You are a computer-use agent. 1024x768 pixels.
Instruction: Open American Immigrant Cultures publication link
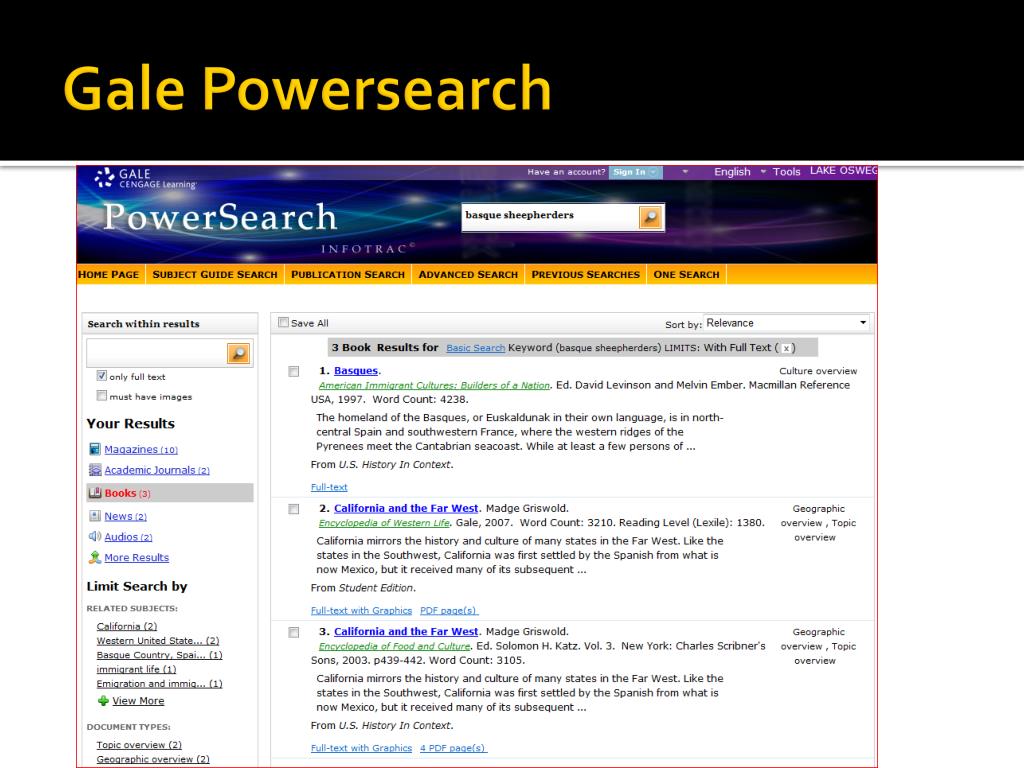tap(434, 385)
